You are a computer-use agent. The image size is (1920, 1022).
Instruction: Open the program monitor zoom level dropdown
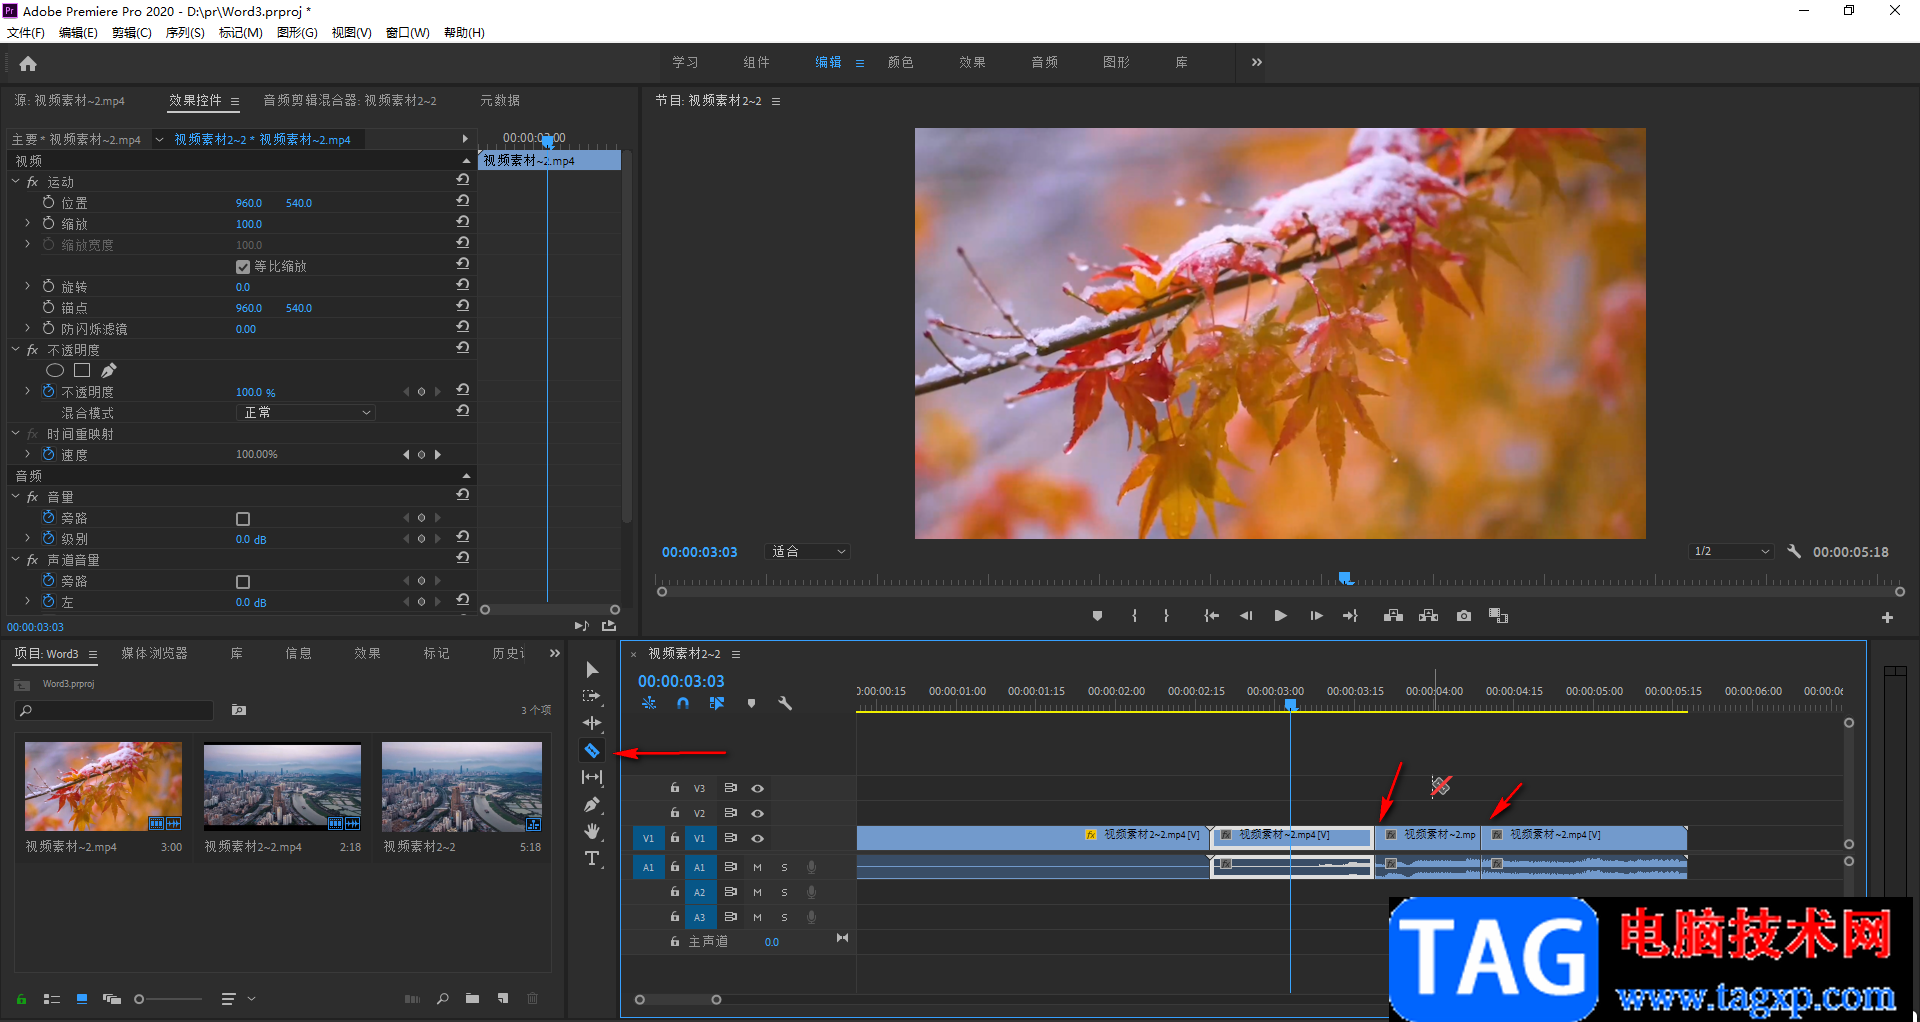808,551
